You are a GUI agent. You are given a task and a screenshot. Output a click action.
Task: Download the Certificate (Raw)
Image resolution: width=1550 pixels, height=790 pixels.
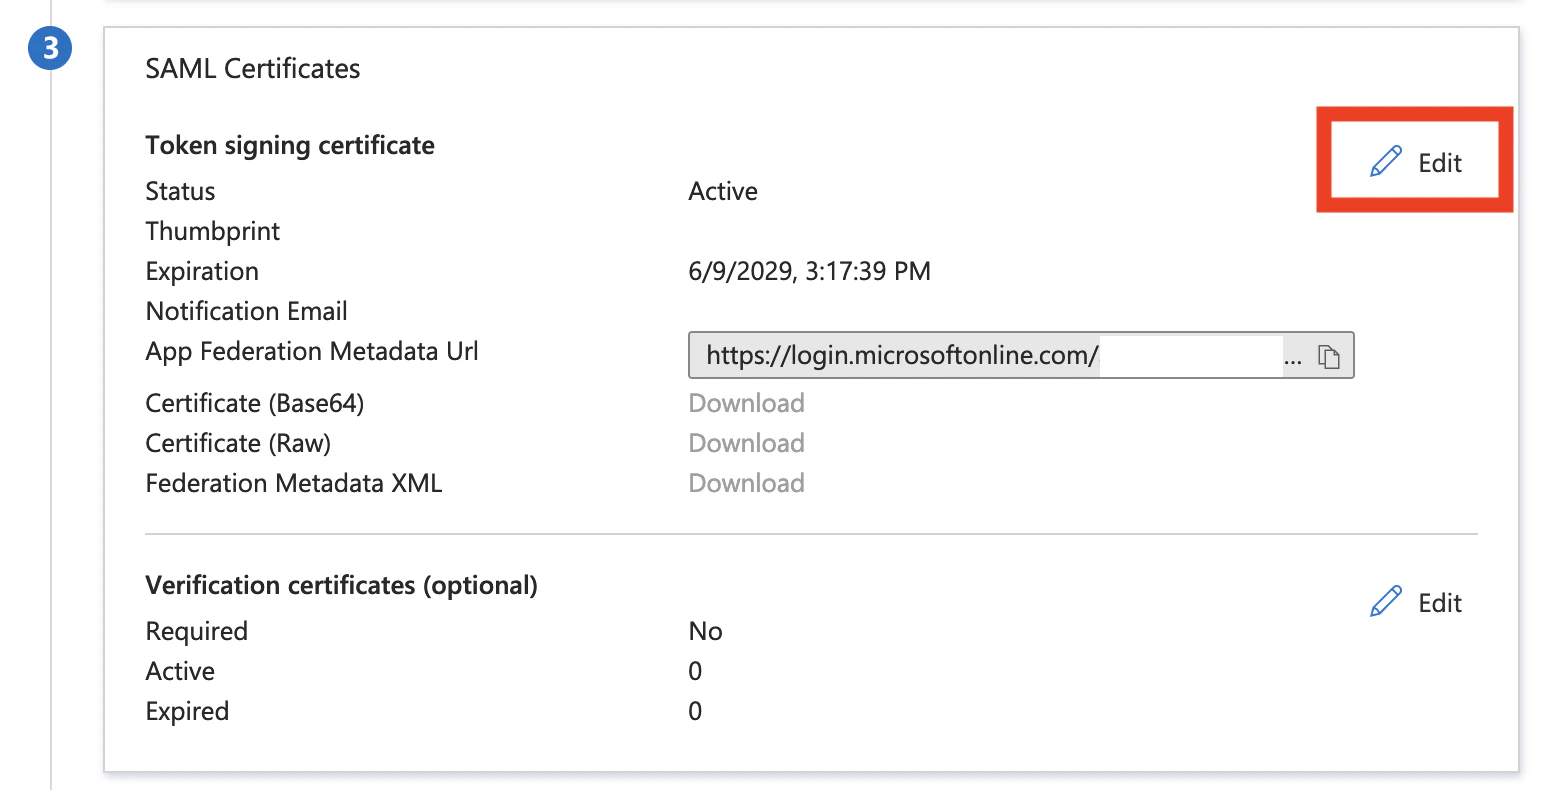tap(746, 443)
